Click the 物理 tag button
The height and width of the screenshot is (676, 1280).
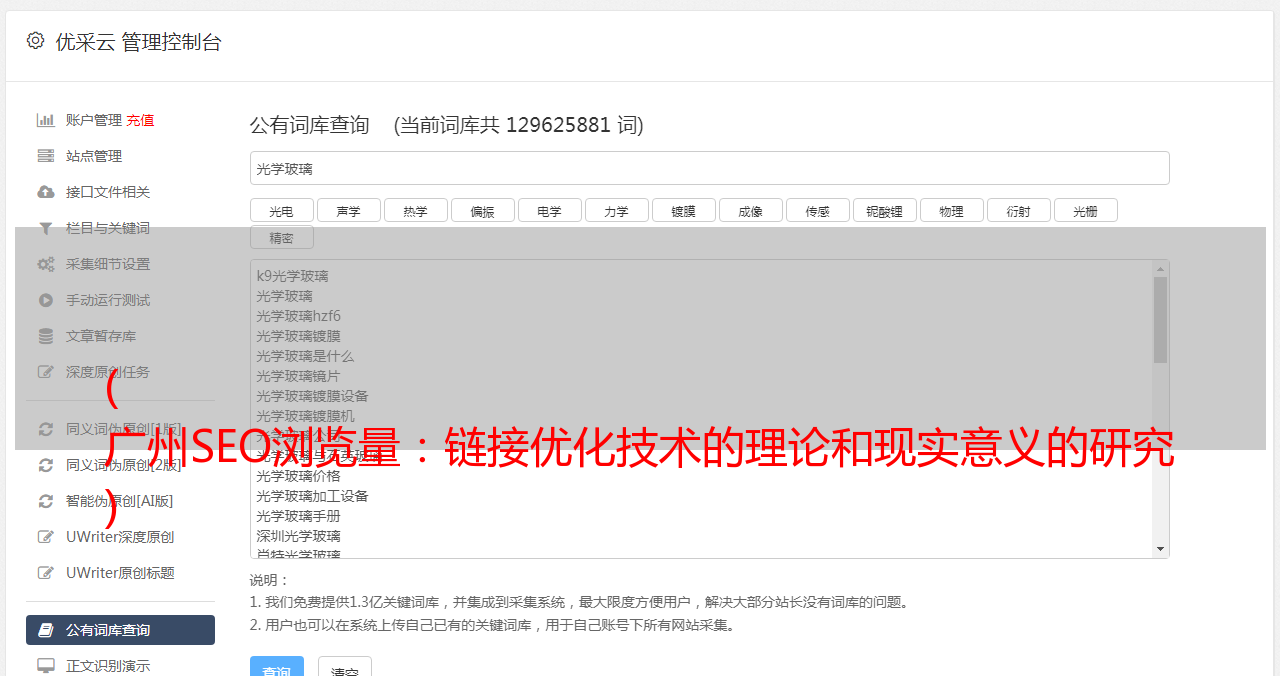(x=951, y=210)
